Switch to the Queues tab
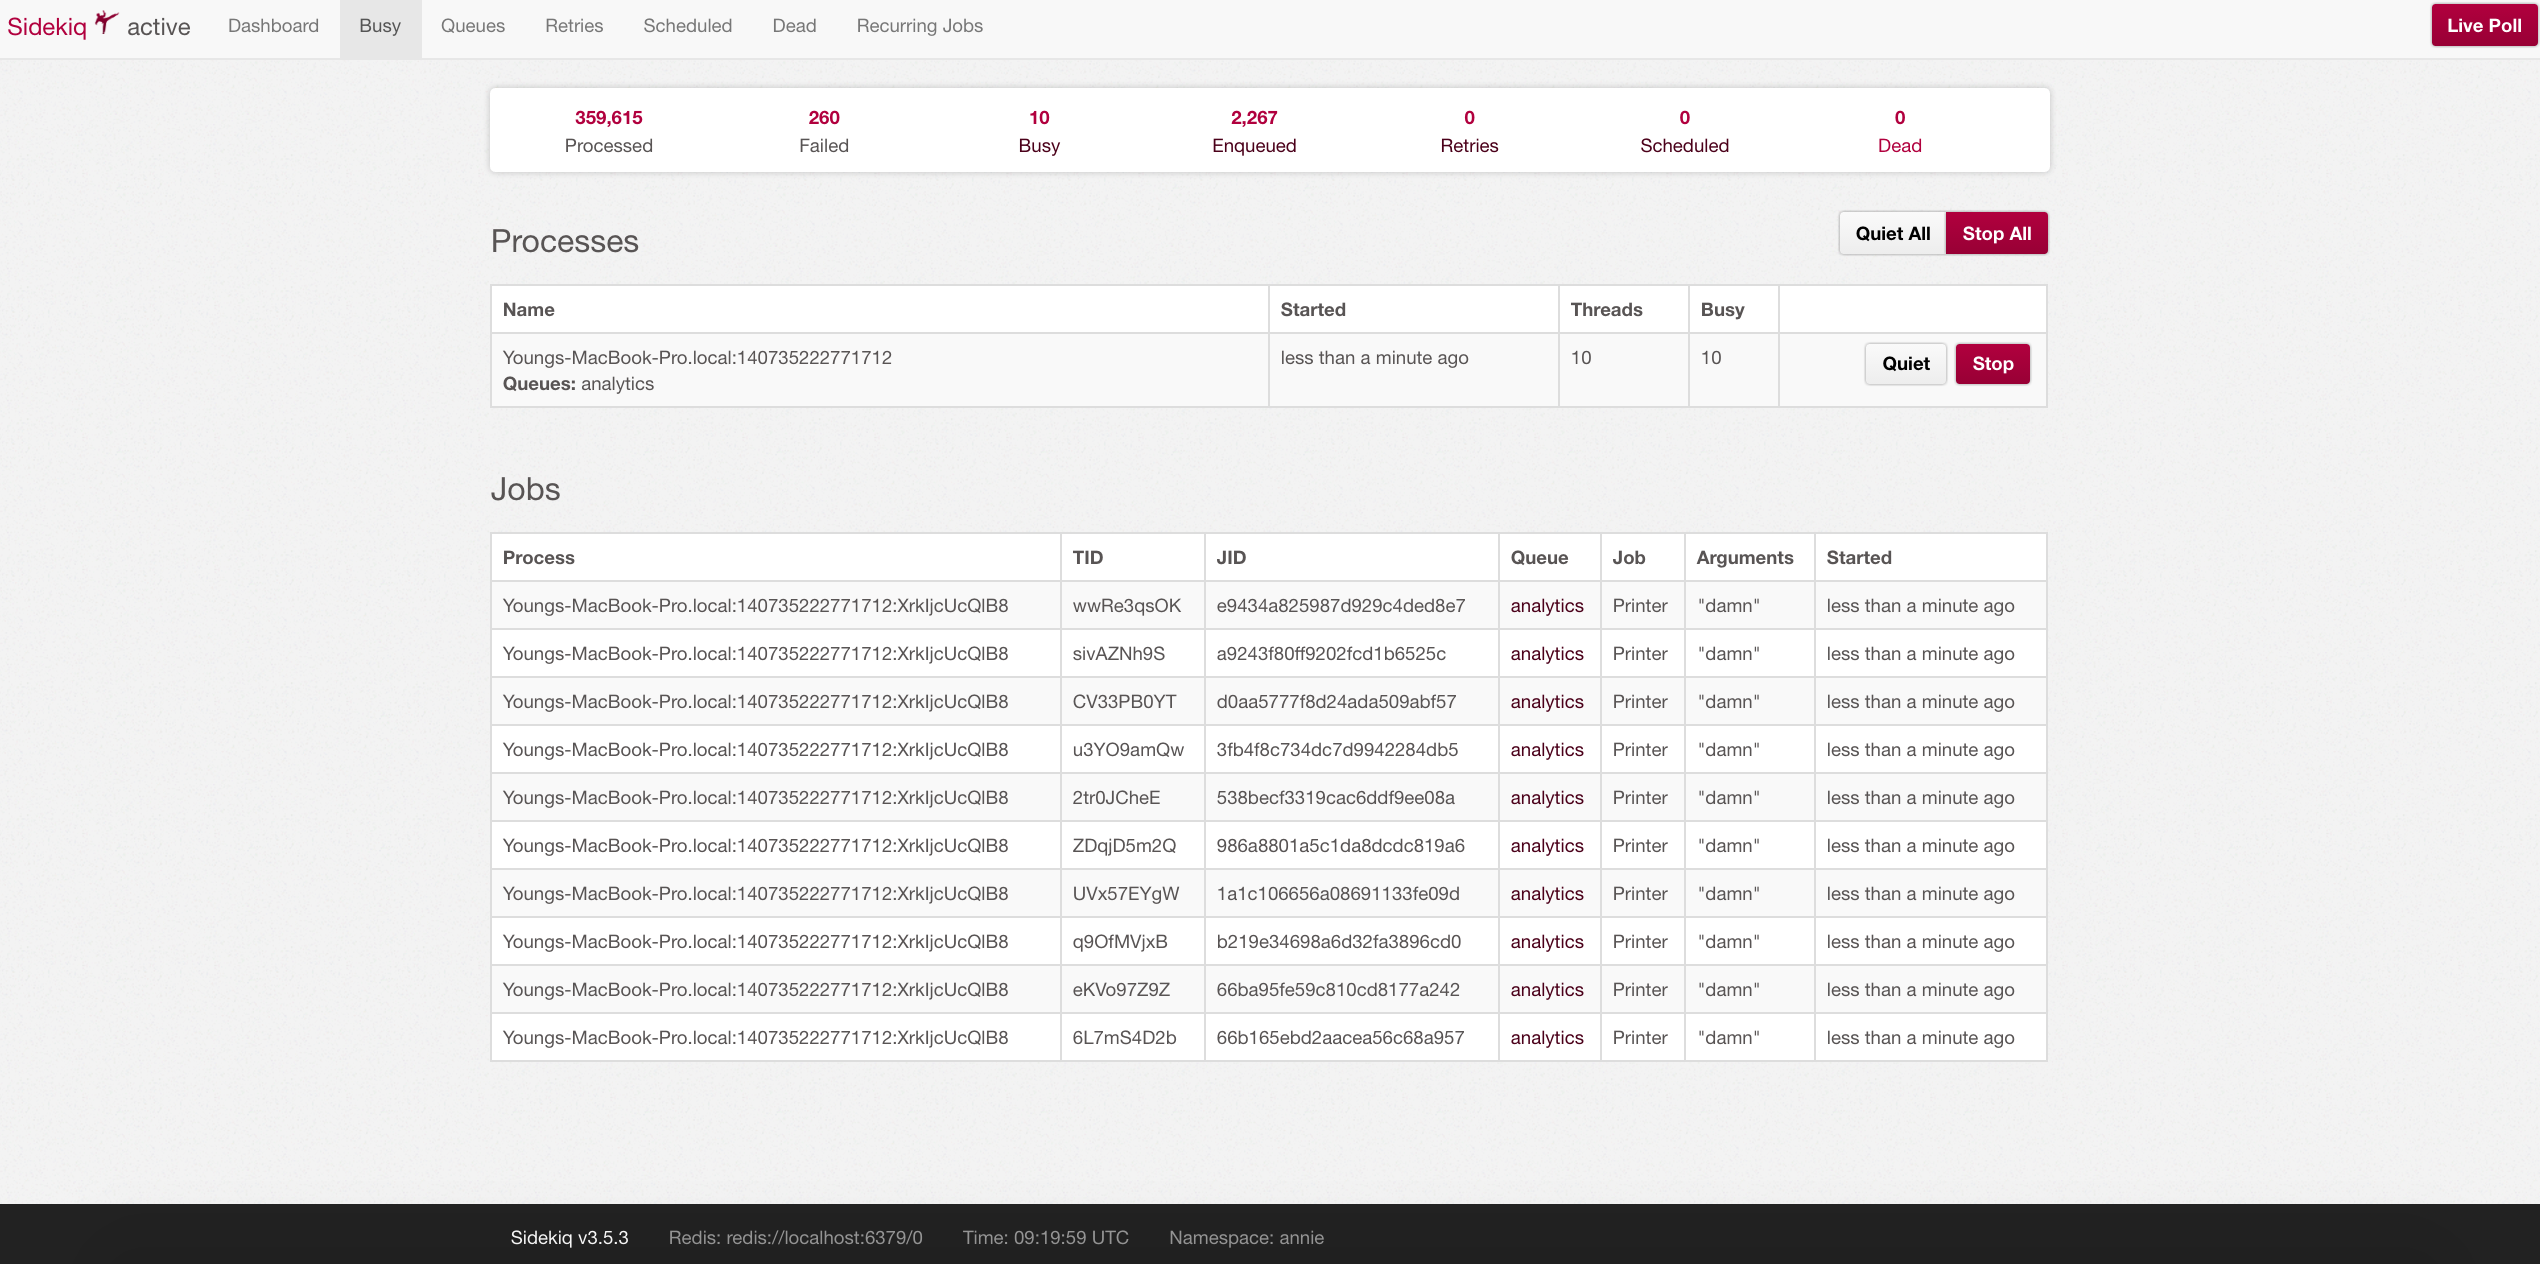This screenshot has width=2540, height=1264. (x=472, y=26)
